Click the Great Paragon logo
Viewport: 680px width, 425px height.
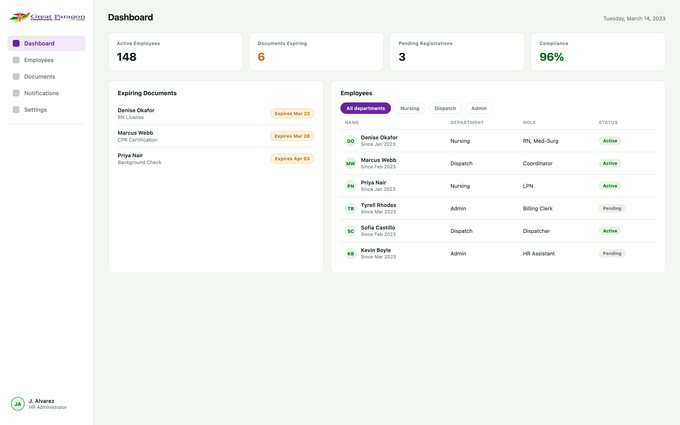pos(48,17)
